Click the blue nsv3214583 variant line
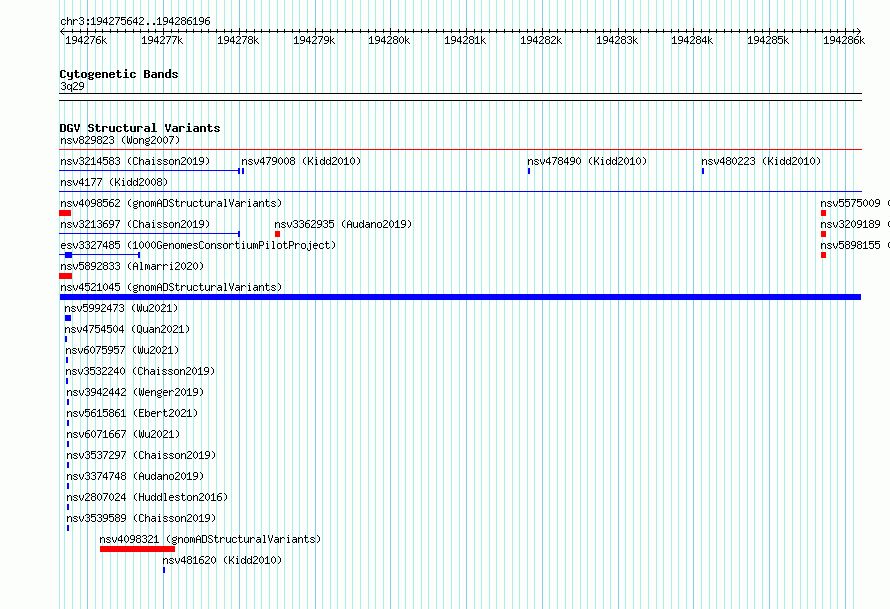 click(150, 170)
